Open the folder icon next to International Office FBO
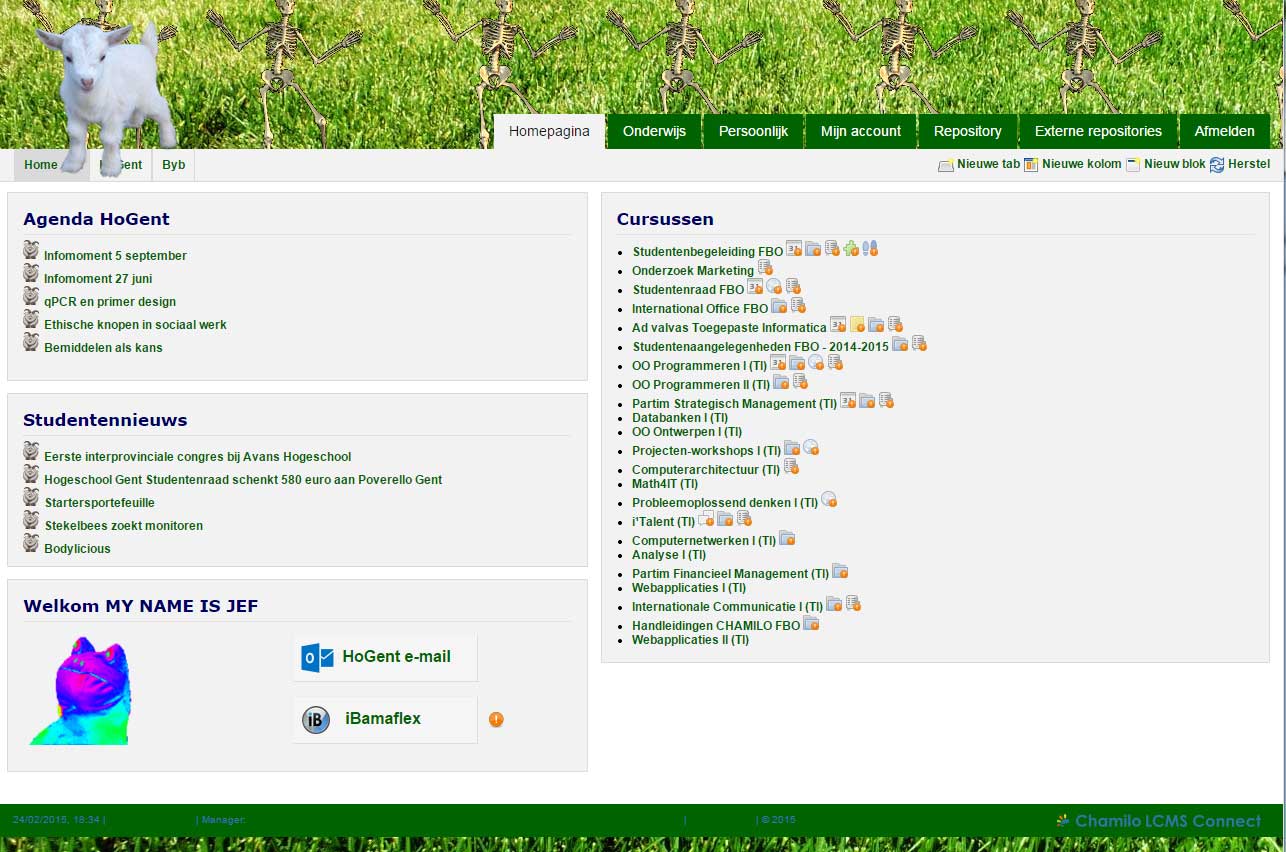 (x=779, y=305)
